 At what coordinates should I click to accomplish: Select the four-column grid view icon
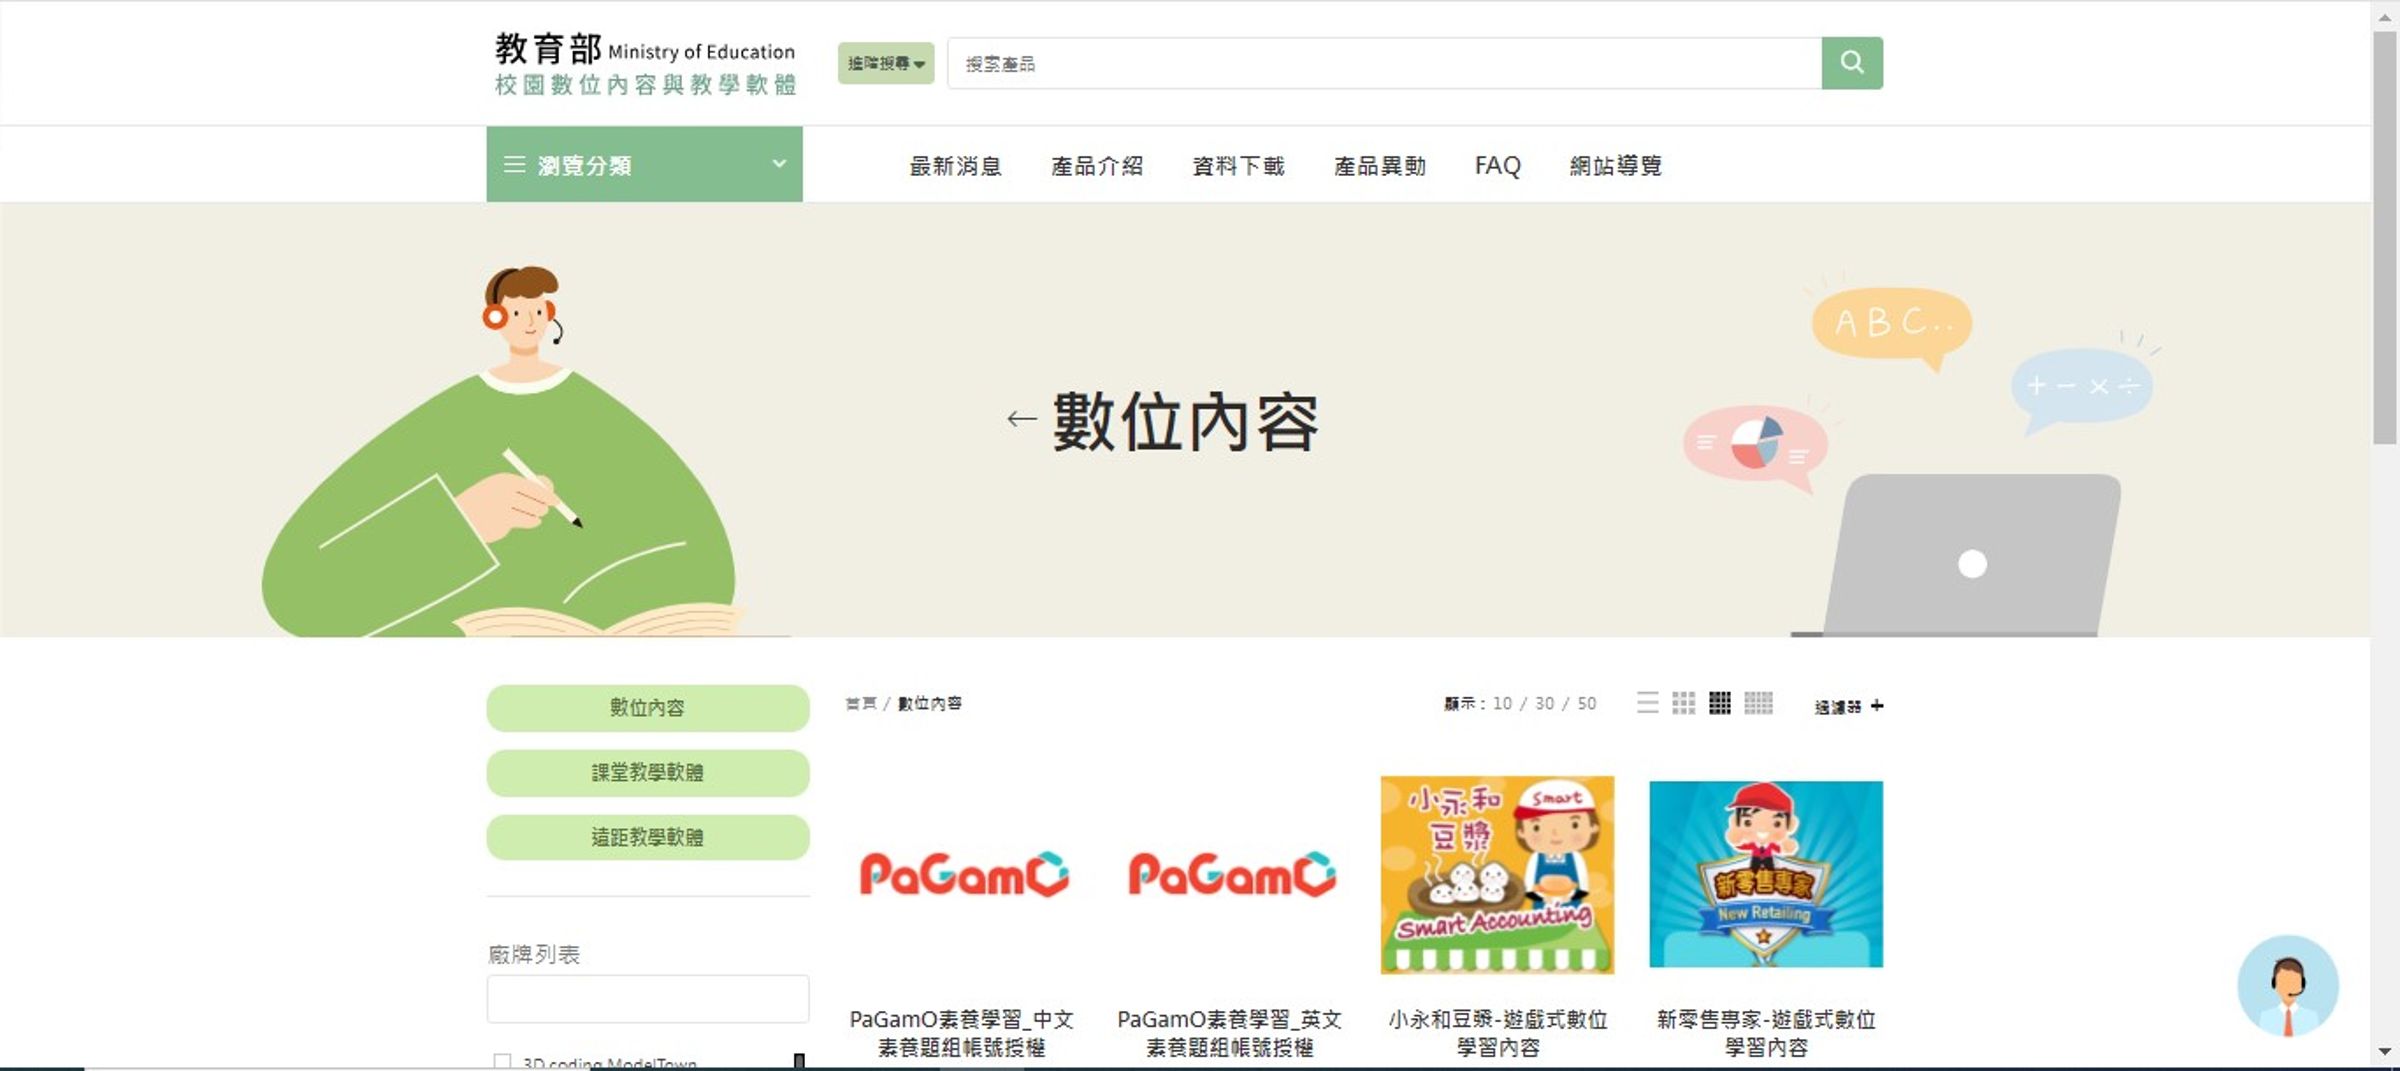(1720, 703)
